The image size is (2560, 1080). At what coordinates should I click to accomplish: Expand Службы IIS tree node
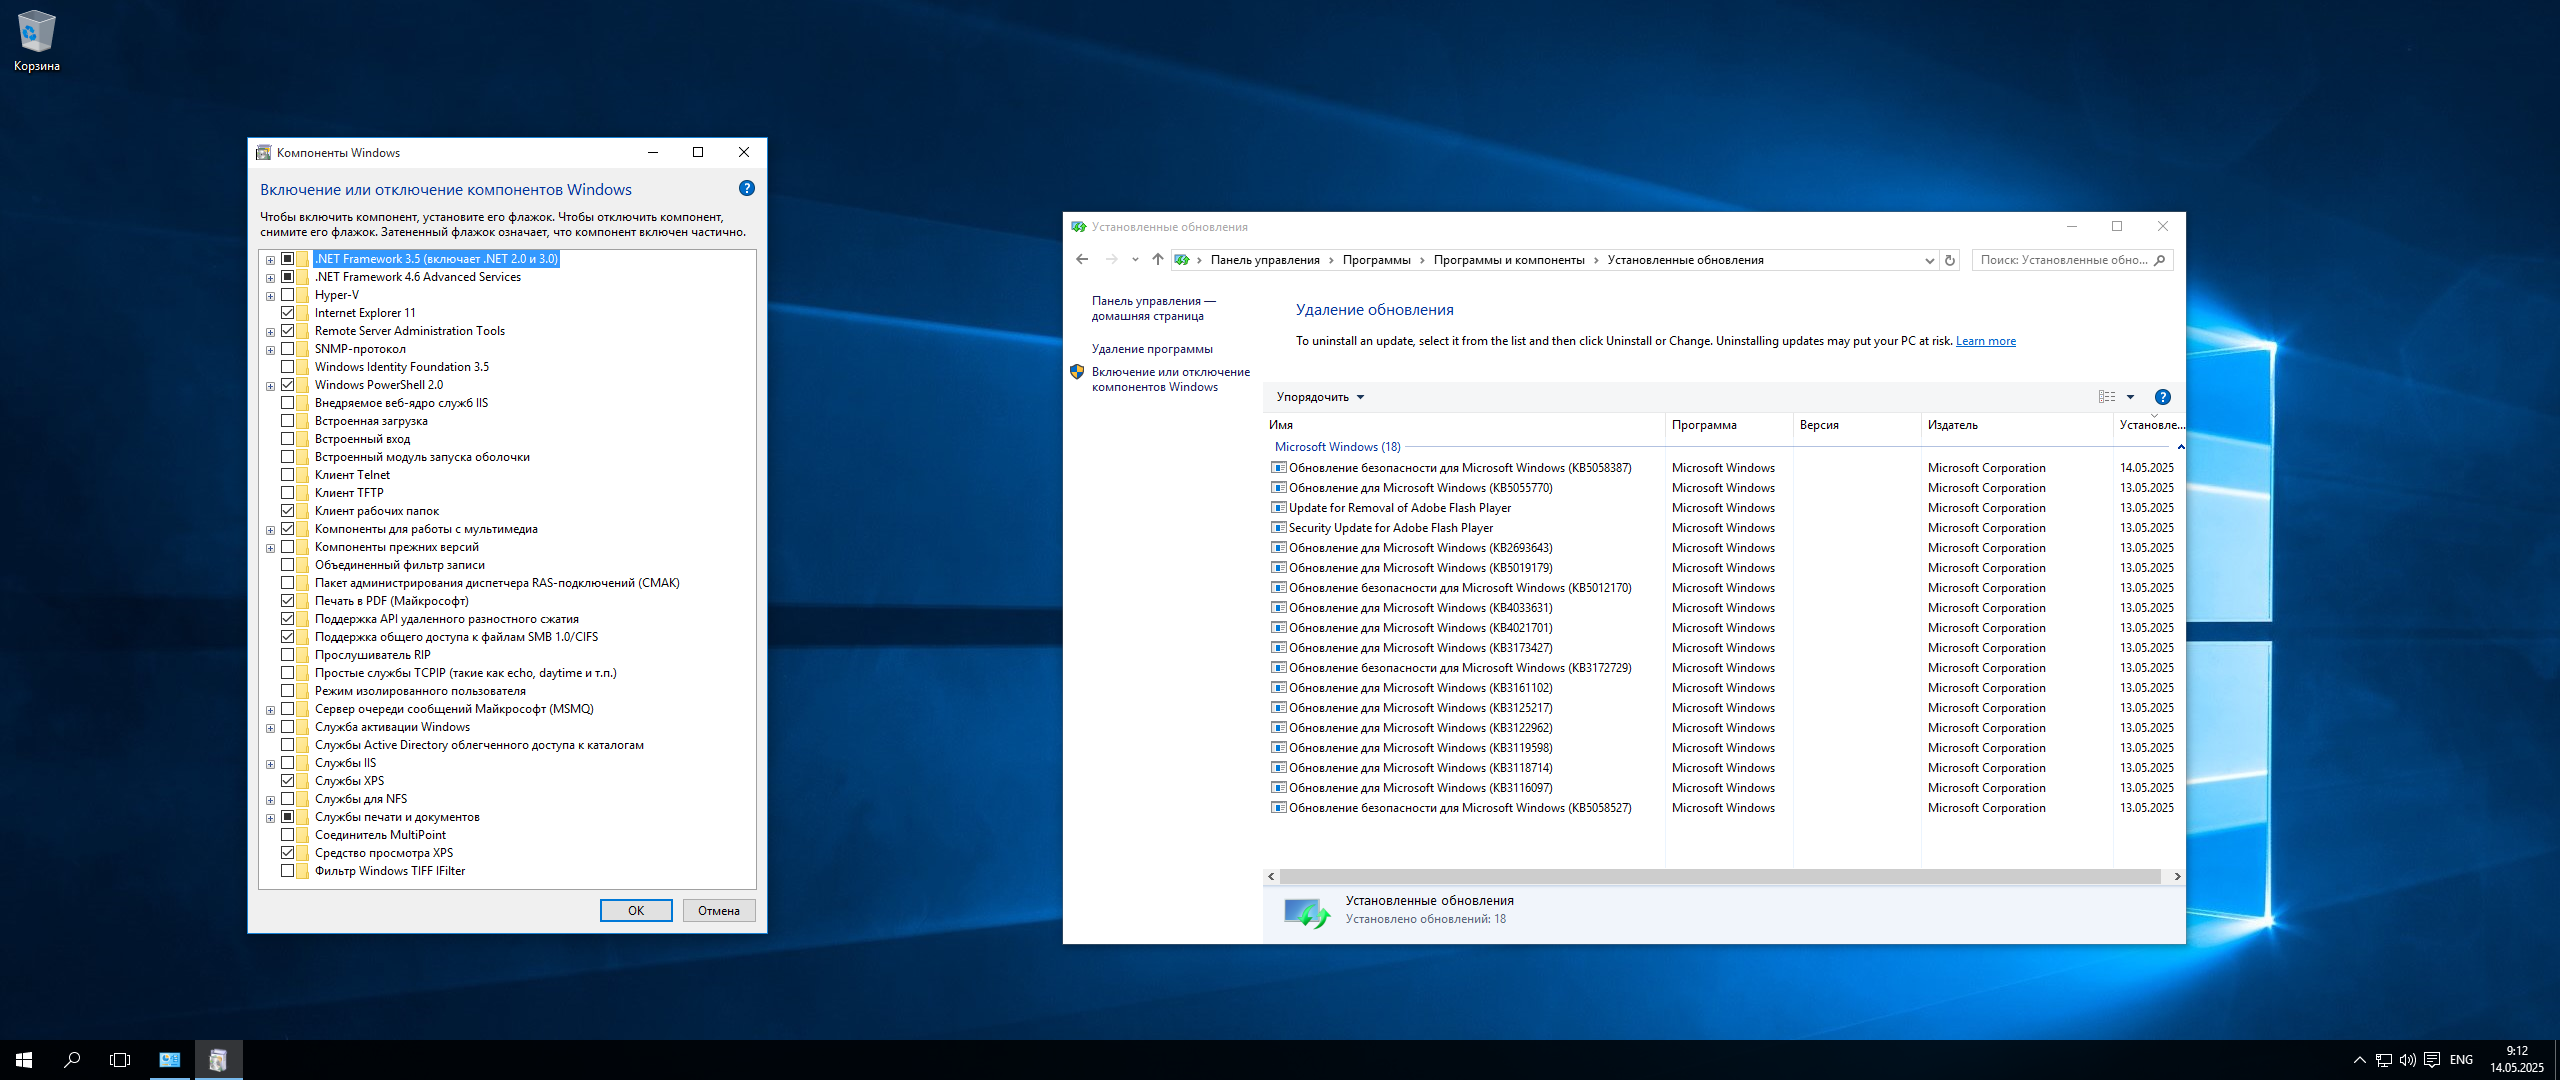[270, 764]
